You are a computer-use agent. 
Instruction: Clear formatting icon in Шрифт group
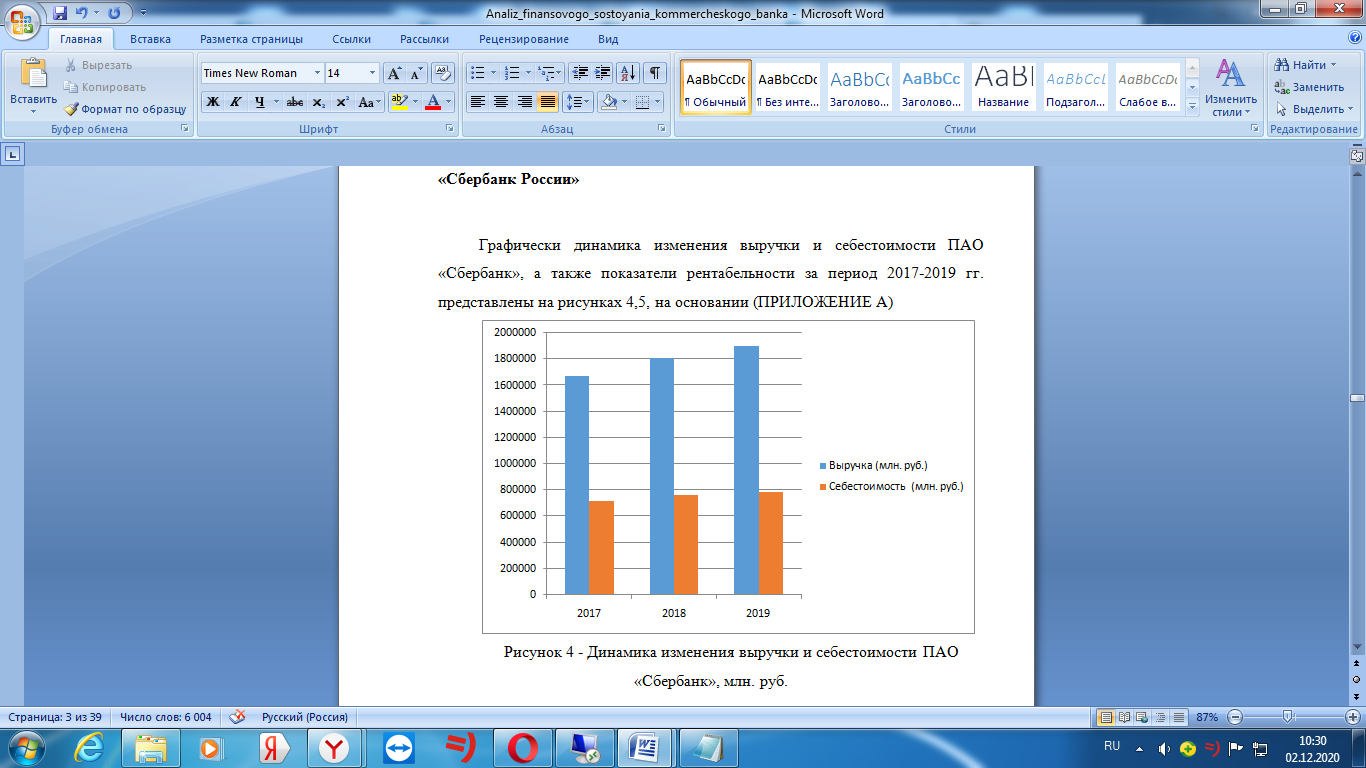coord(444,73)
